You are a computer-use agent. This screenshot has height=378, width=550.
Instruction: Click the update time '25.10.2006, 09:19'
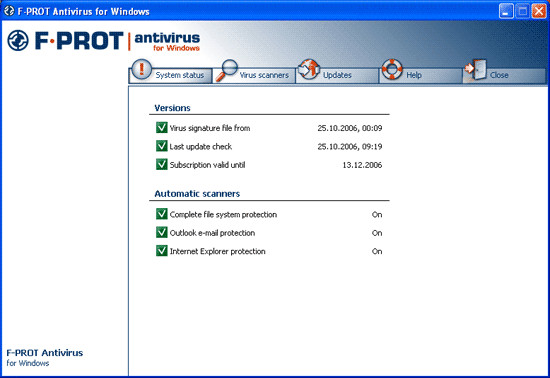350,147
